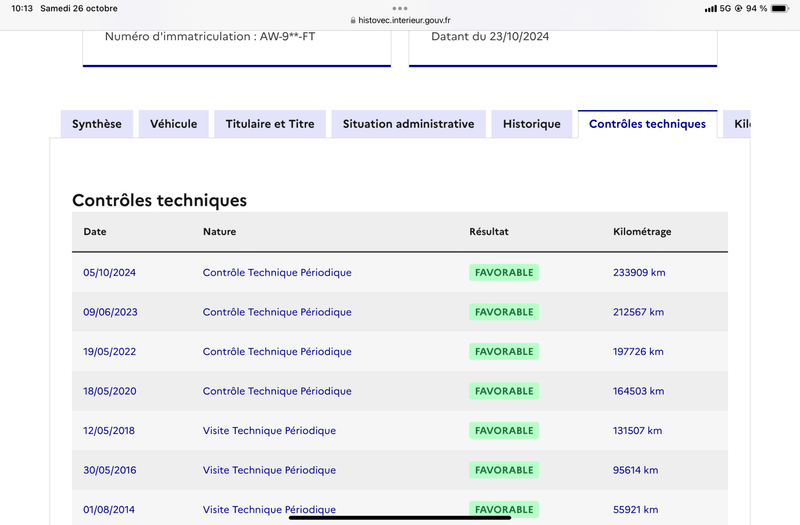The width and height of the screenshot is (800, 525).
Task: Click the 197726 km mileage value
Action: [638, 352]
